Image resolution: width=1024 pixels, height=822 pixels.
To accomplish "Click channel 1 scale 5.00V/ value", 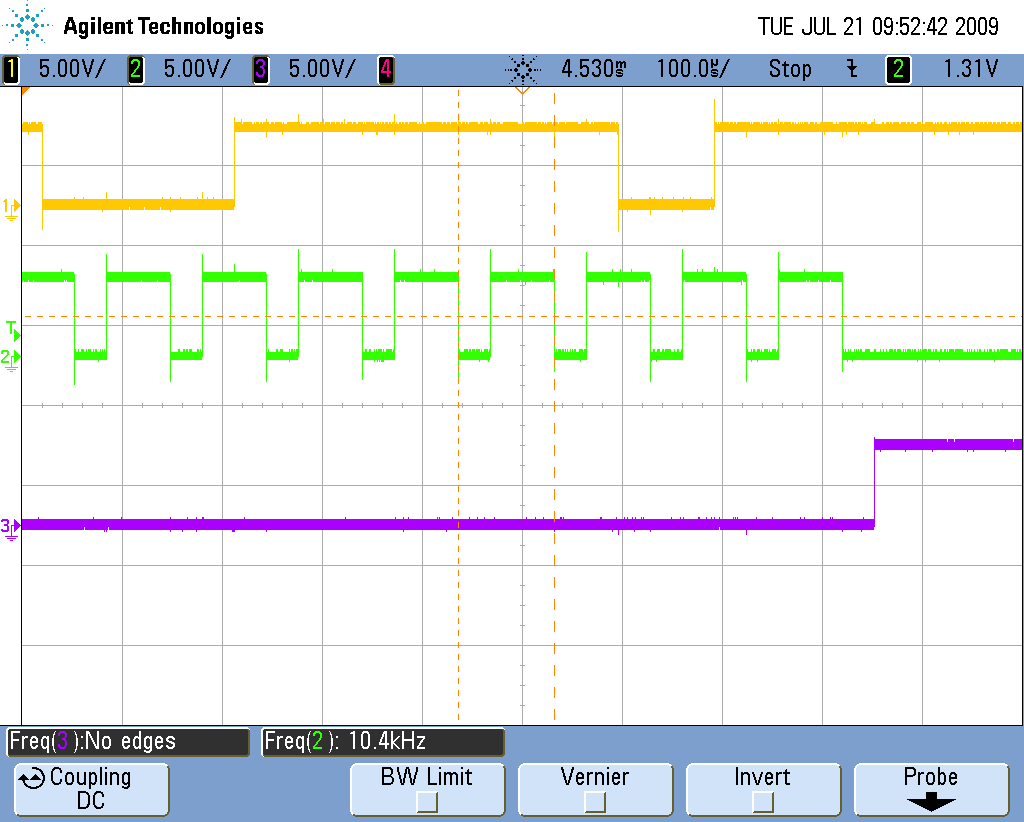I will coord(72,69).
